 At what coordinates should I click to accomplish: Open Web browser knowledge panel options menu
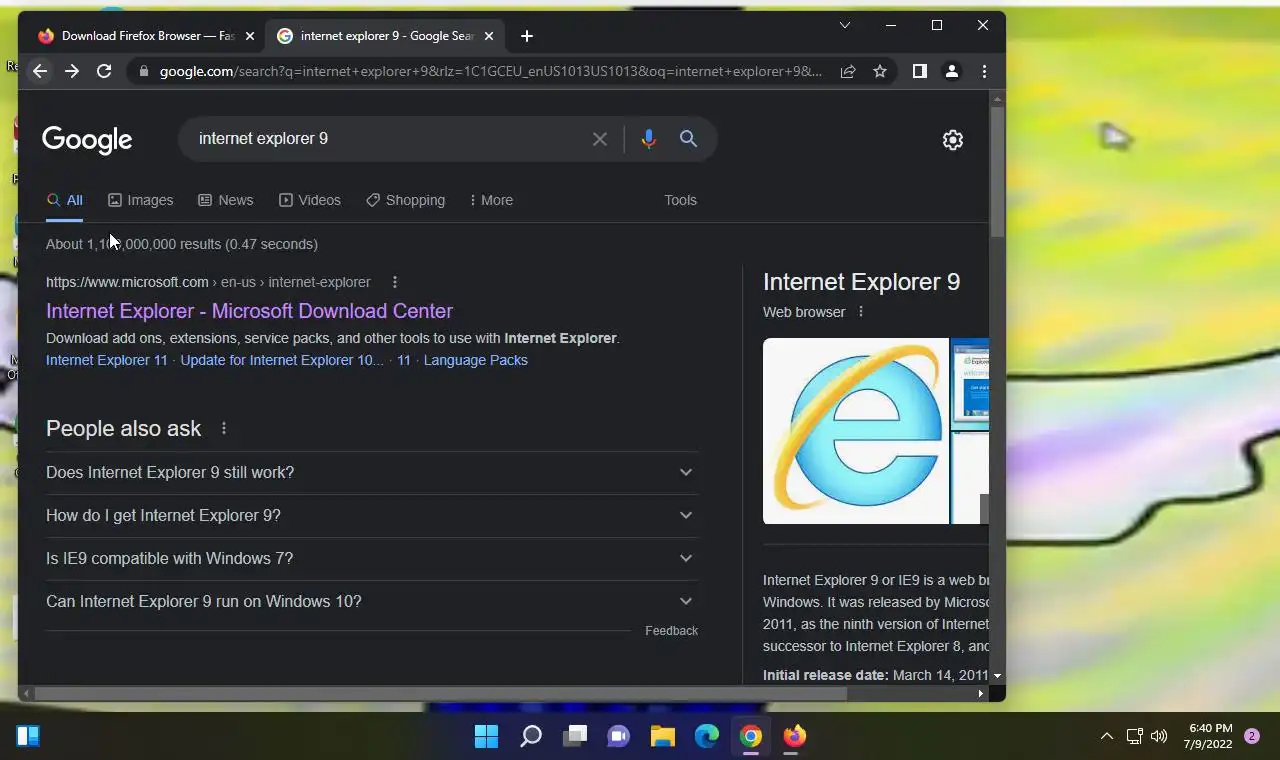[x=861, y=312]
